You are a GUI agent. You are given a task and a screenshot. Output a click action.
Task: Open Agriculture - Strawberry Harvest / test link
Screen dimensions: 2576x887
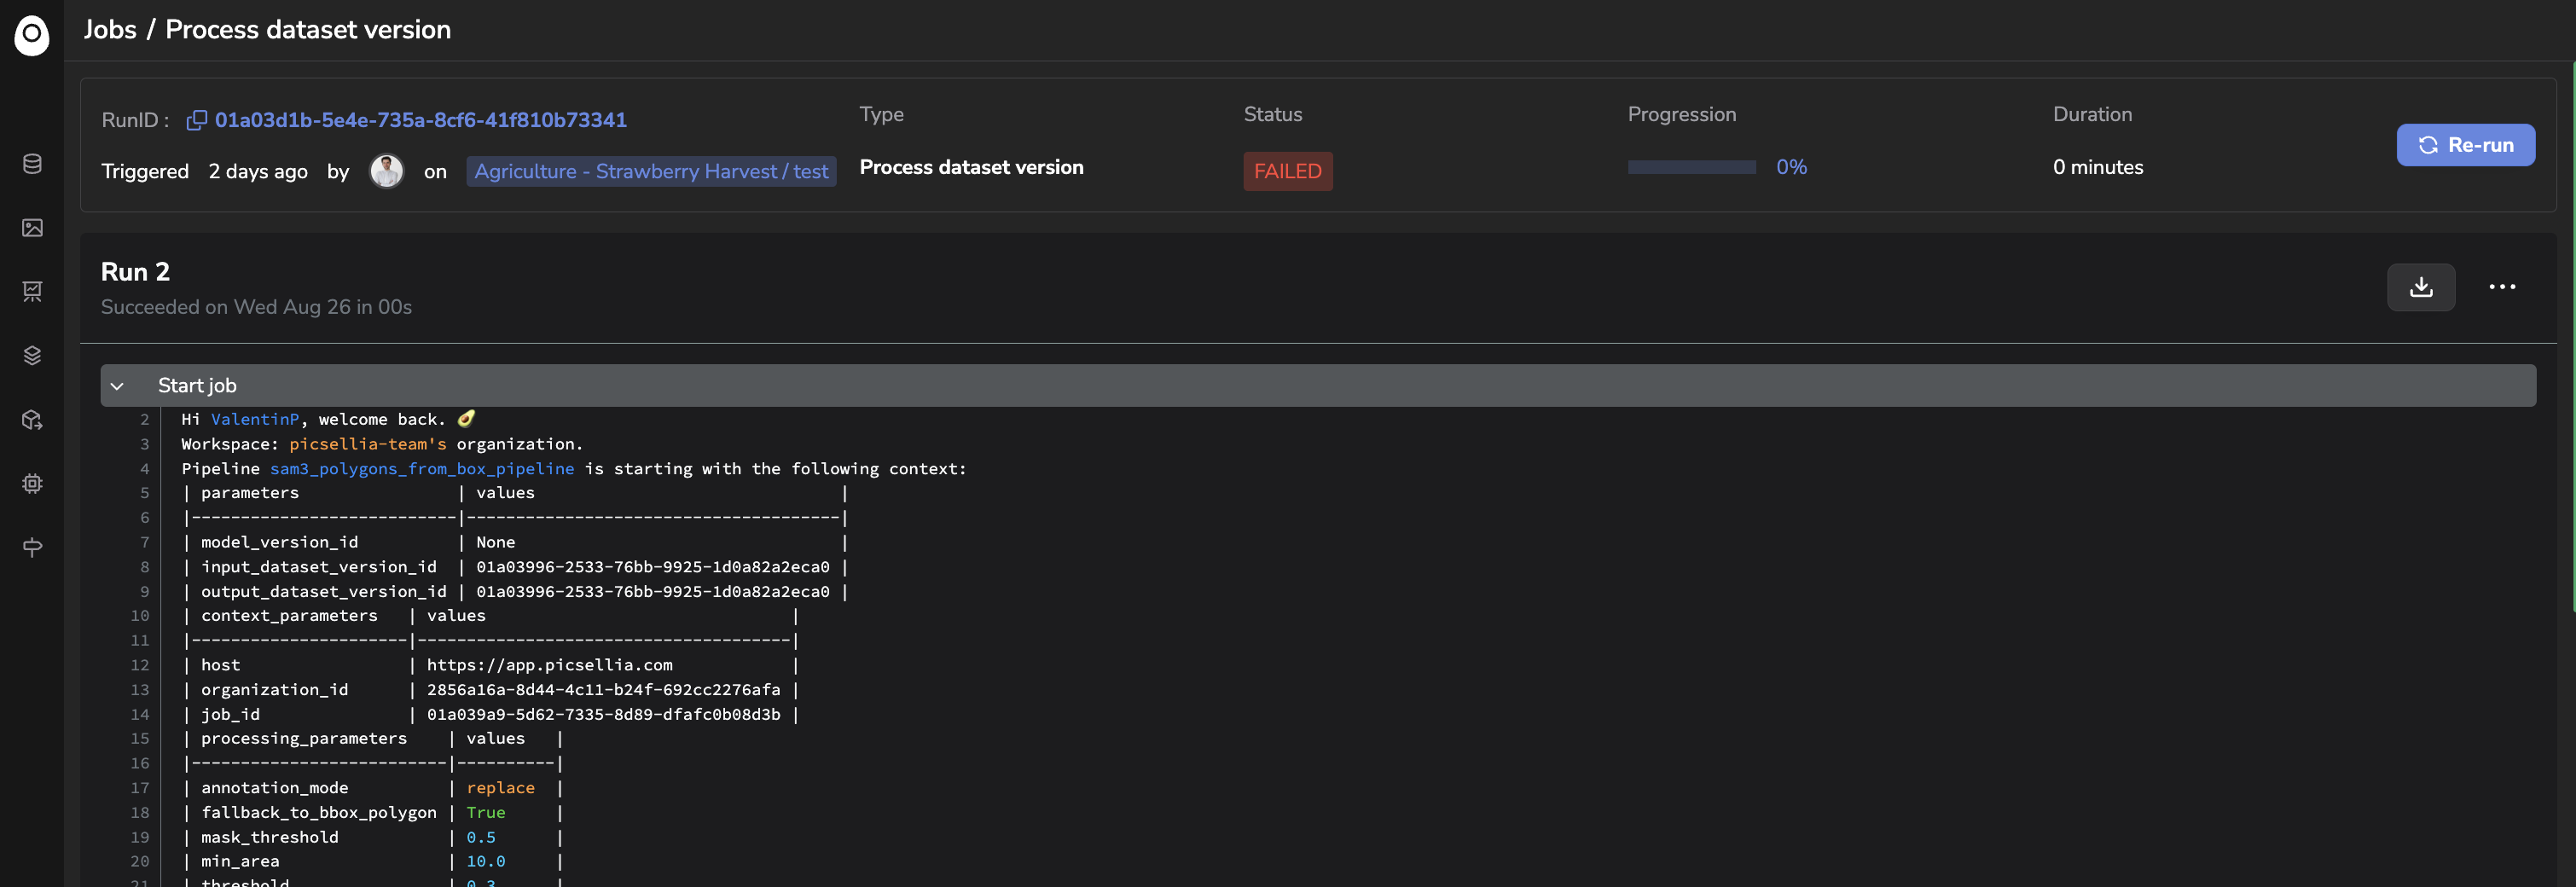click(x=651, y=171)
